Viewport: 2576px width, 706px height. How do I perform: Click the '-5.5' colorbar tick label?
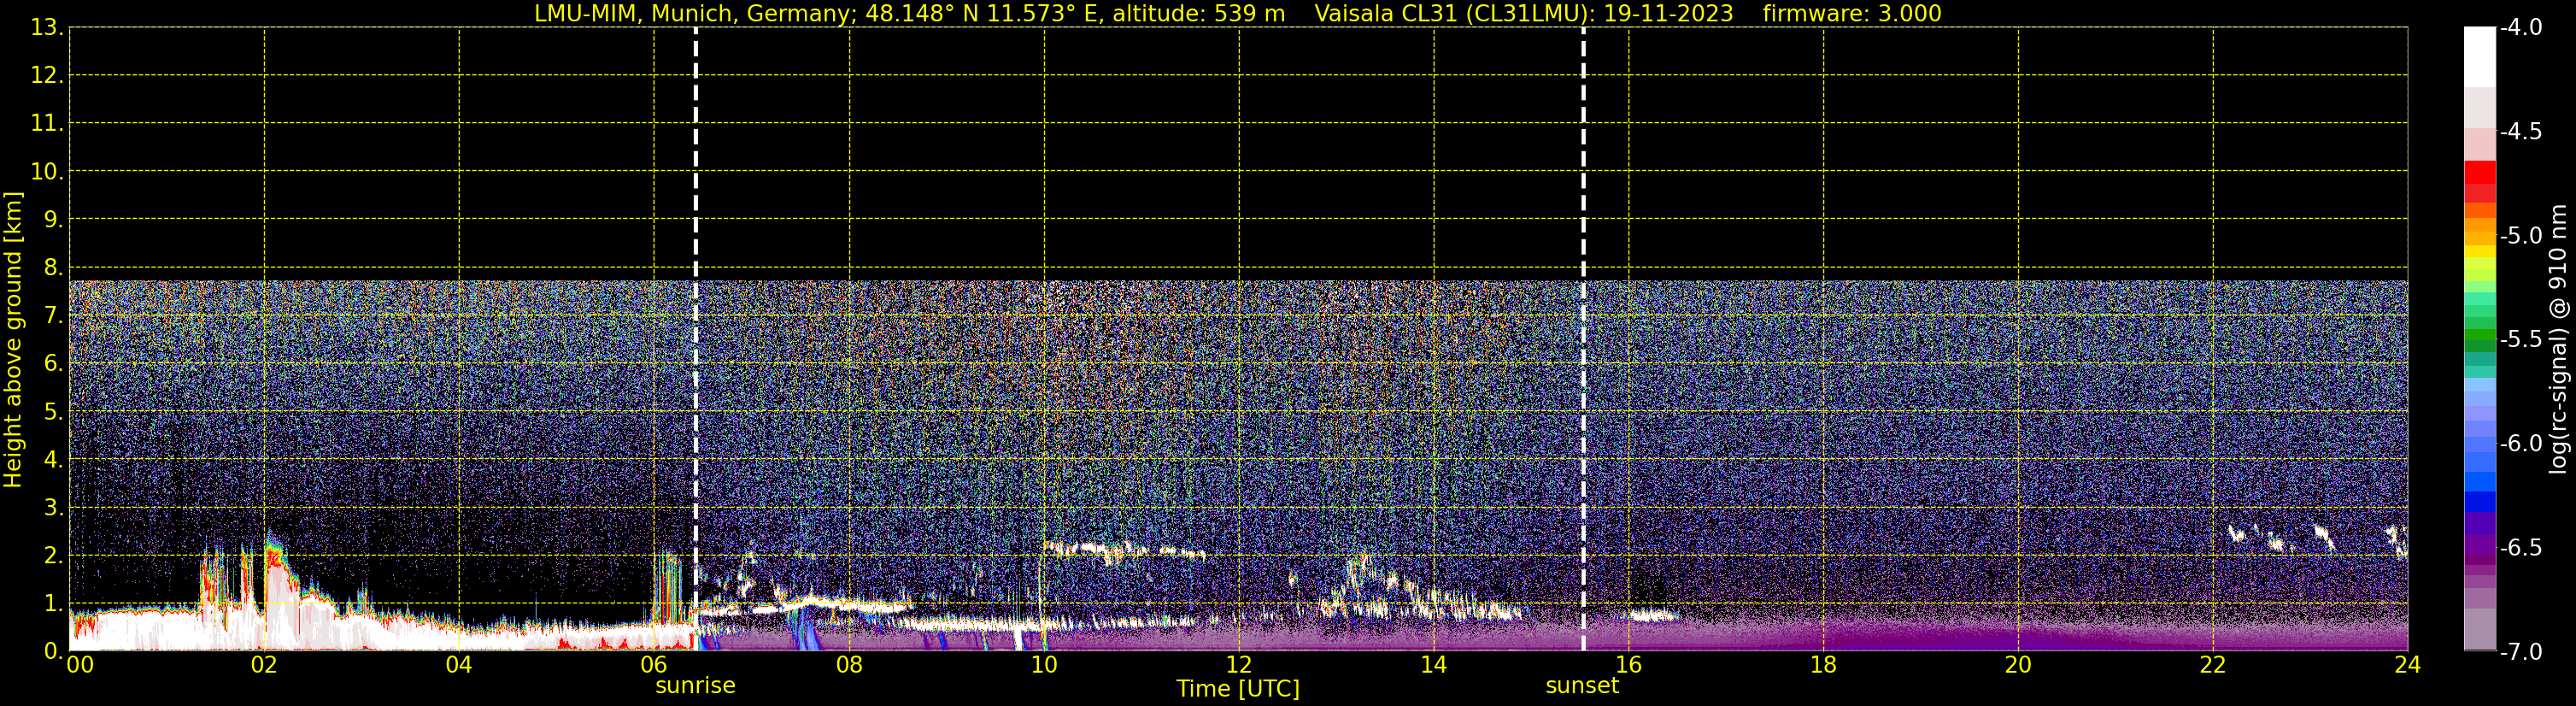coord(2520,340)
